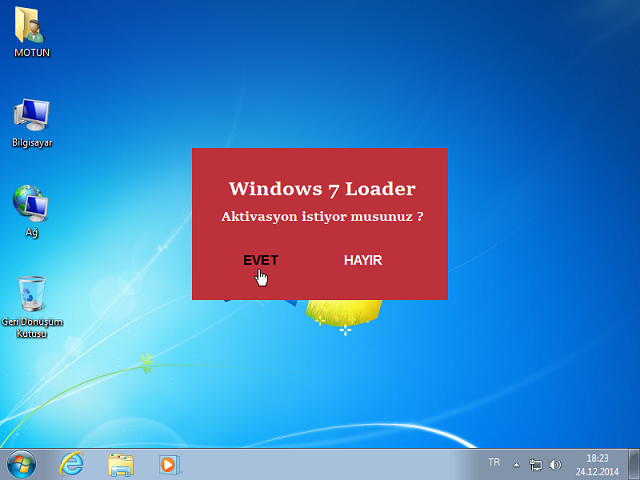Open Windows Explorer from the taskbar

[121, 464]
